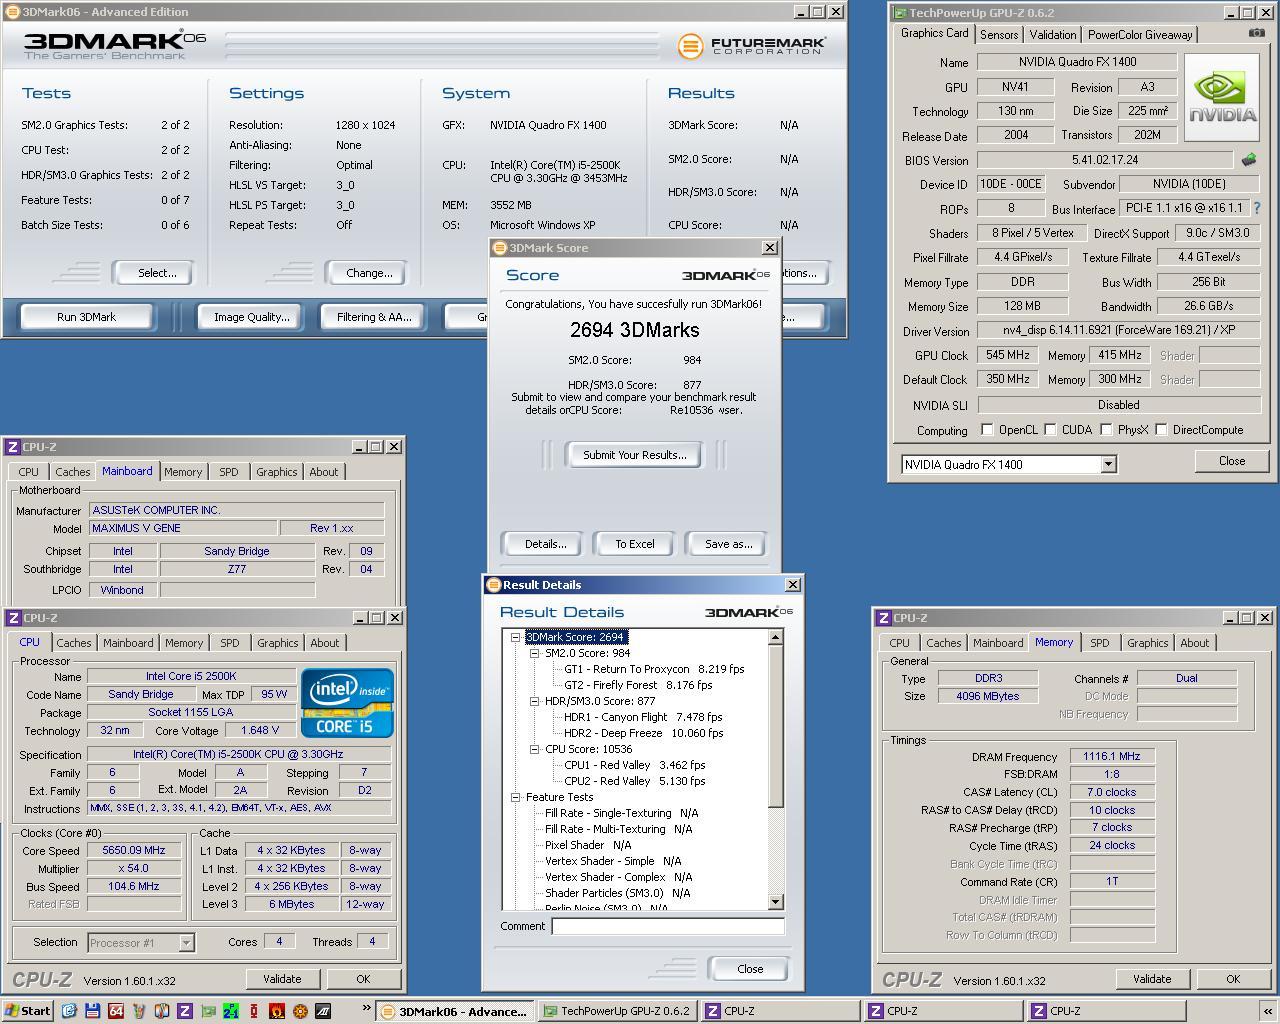1280x1024 pixels.
Task: Select HDR2 - Deep Freeze tree row
Action: point(644,733)
